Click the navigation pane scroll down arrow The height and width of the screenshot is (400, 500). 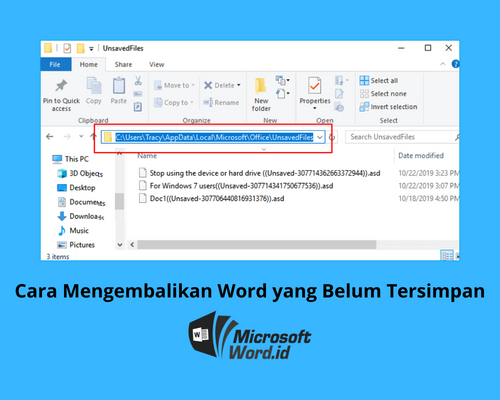click(120, 245)
